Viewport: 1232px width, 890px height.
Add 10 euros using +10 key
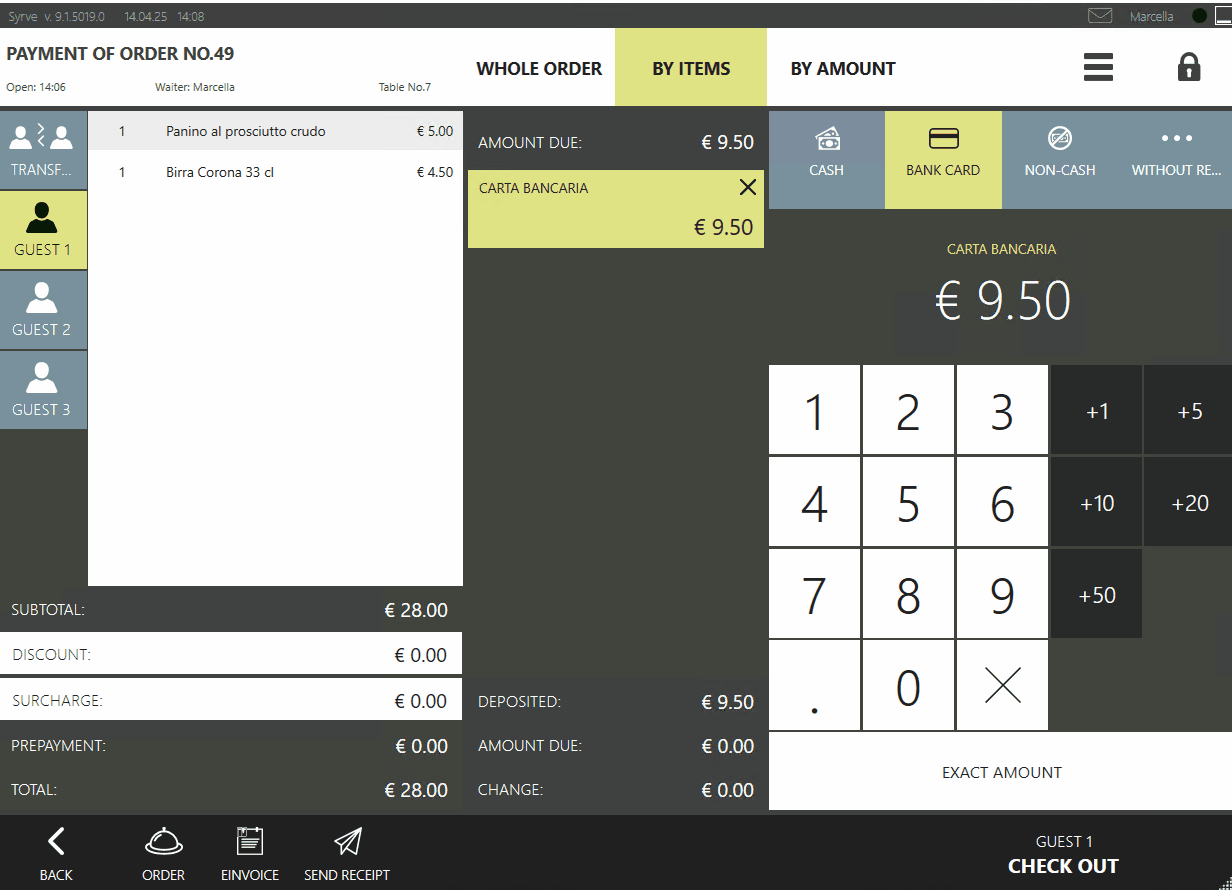1096,503
